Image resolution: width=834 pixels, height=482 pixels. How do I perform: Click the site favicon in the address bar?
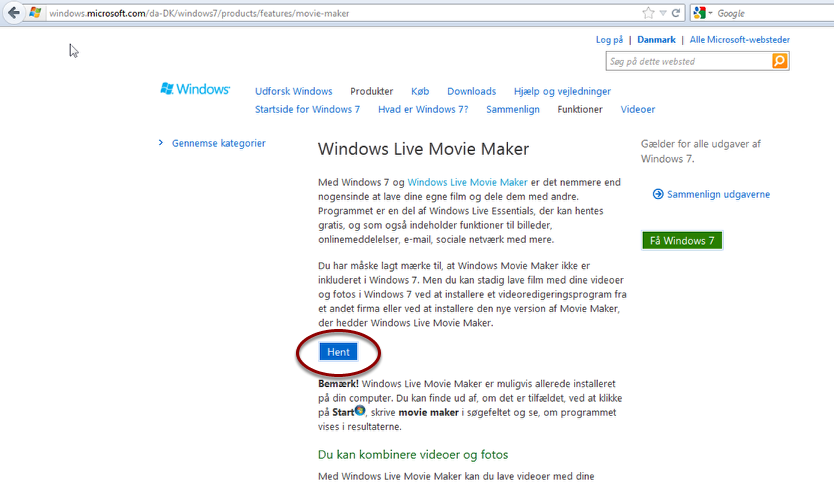pos(35,13)
